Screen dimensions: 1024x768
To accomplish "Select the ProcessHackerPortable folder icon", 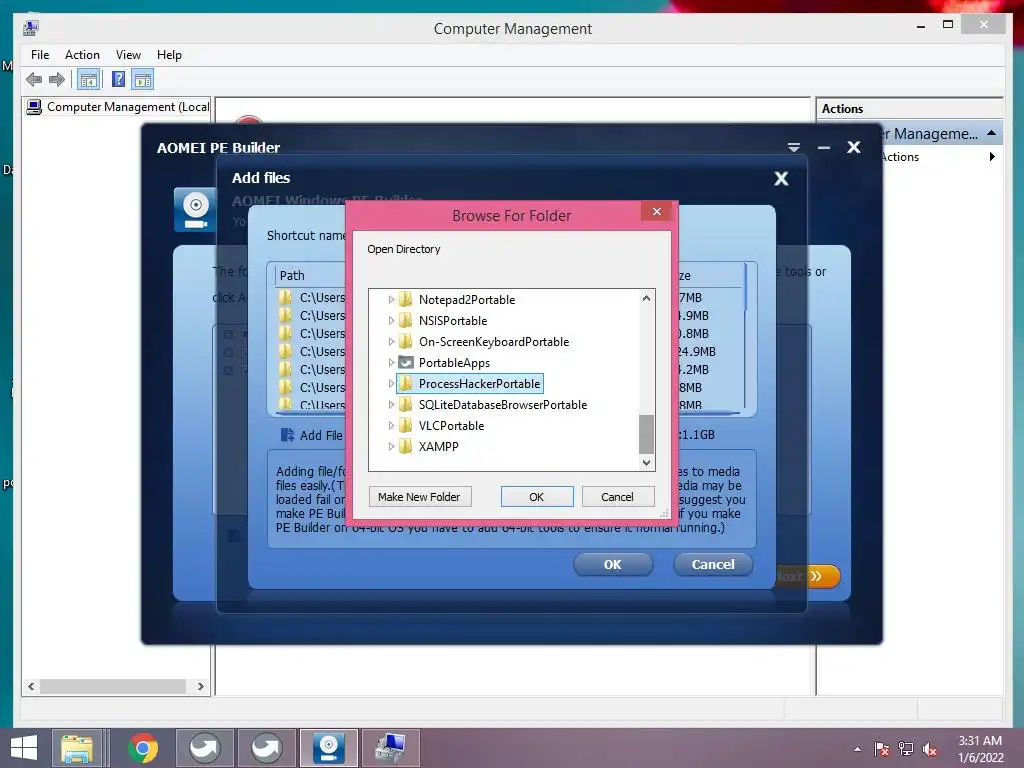I will [406, 383].
